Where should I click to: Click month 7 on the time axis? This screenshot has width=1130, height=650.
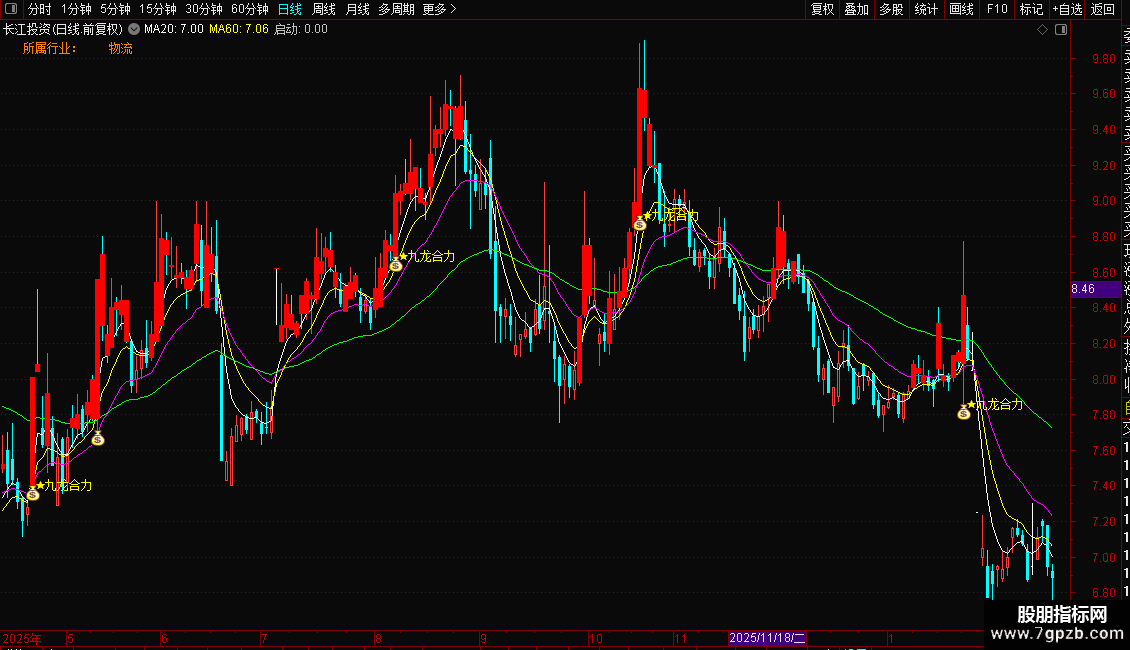tap(264, 638)
